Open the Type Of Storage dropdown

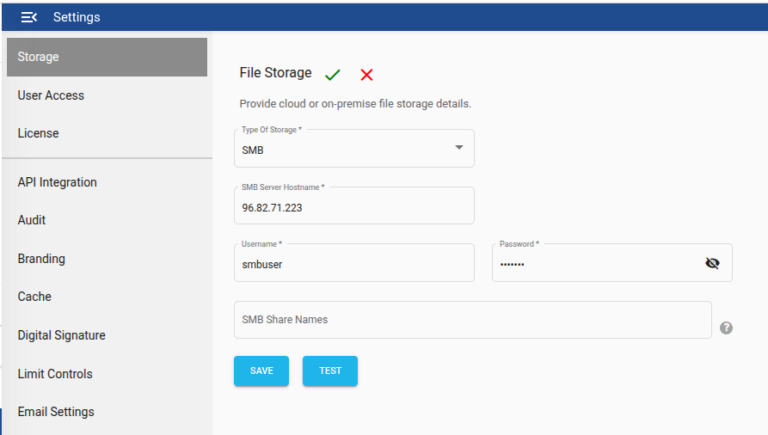tap(354, 149)
